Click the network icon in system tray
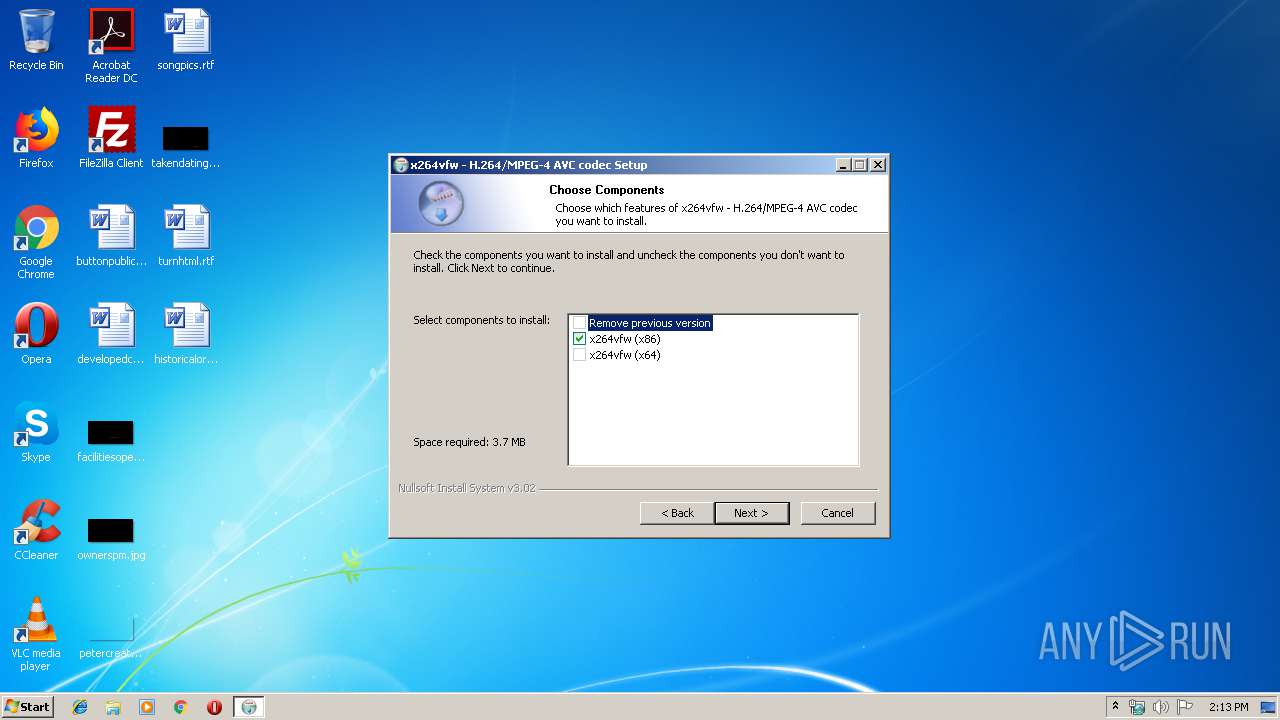This screenshot has width=1280, height=720. [x=1137, y=707]
